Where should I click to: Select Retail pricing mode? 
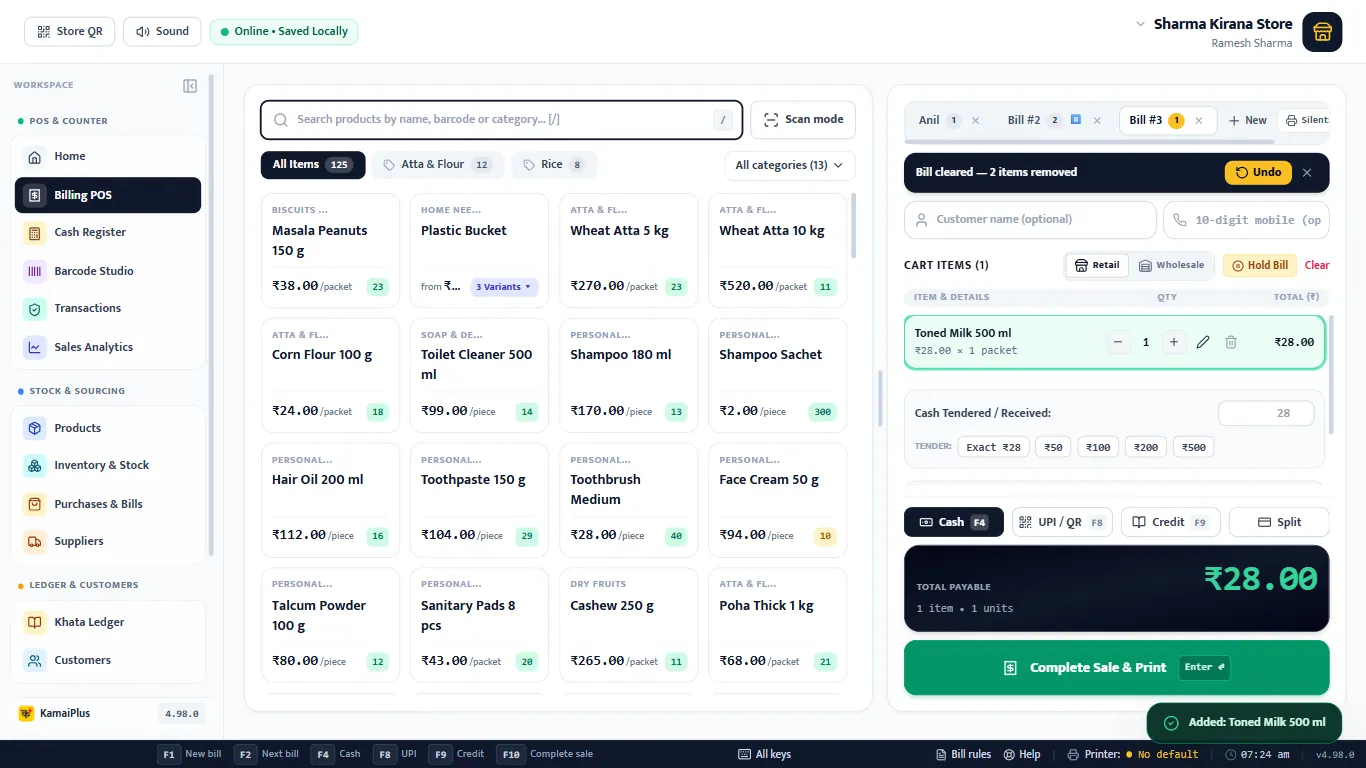(x=1097, y=265)
